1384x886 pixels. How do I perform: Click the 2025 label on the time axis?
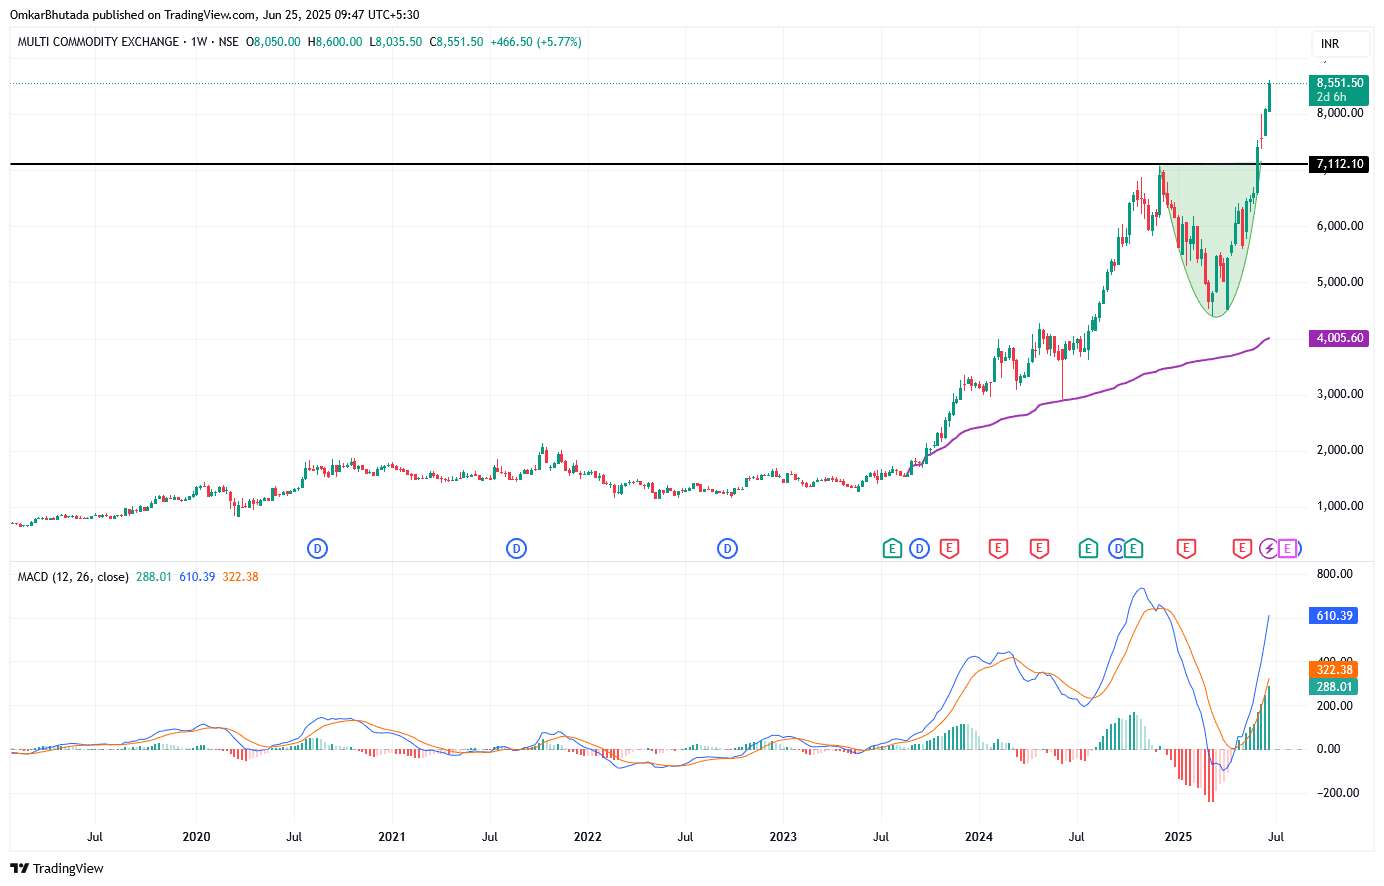[x=1178, y=837]
